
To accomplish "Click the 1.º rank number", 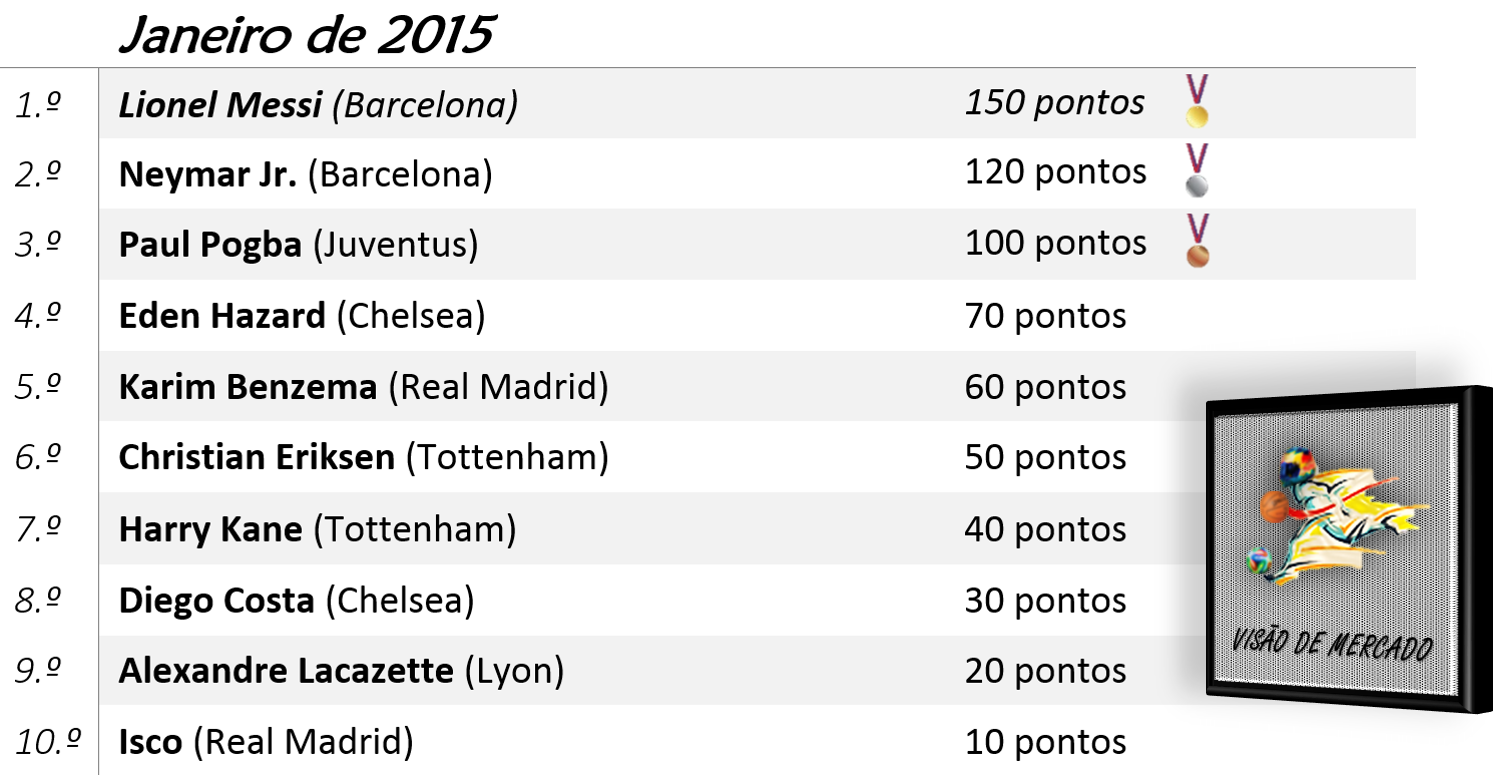I will [x=39, y=104].
